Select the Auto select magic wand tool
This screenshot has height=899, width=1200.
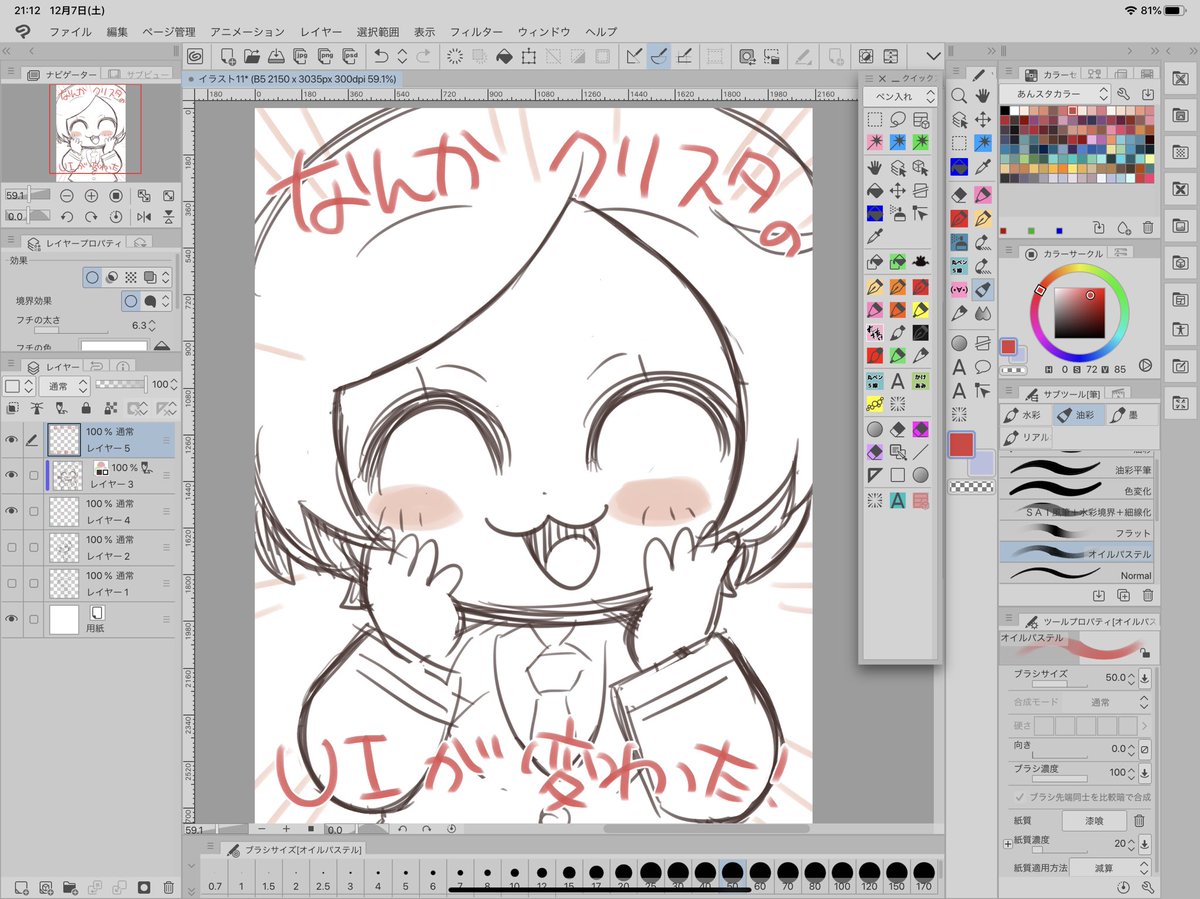(x=983, y=143)
